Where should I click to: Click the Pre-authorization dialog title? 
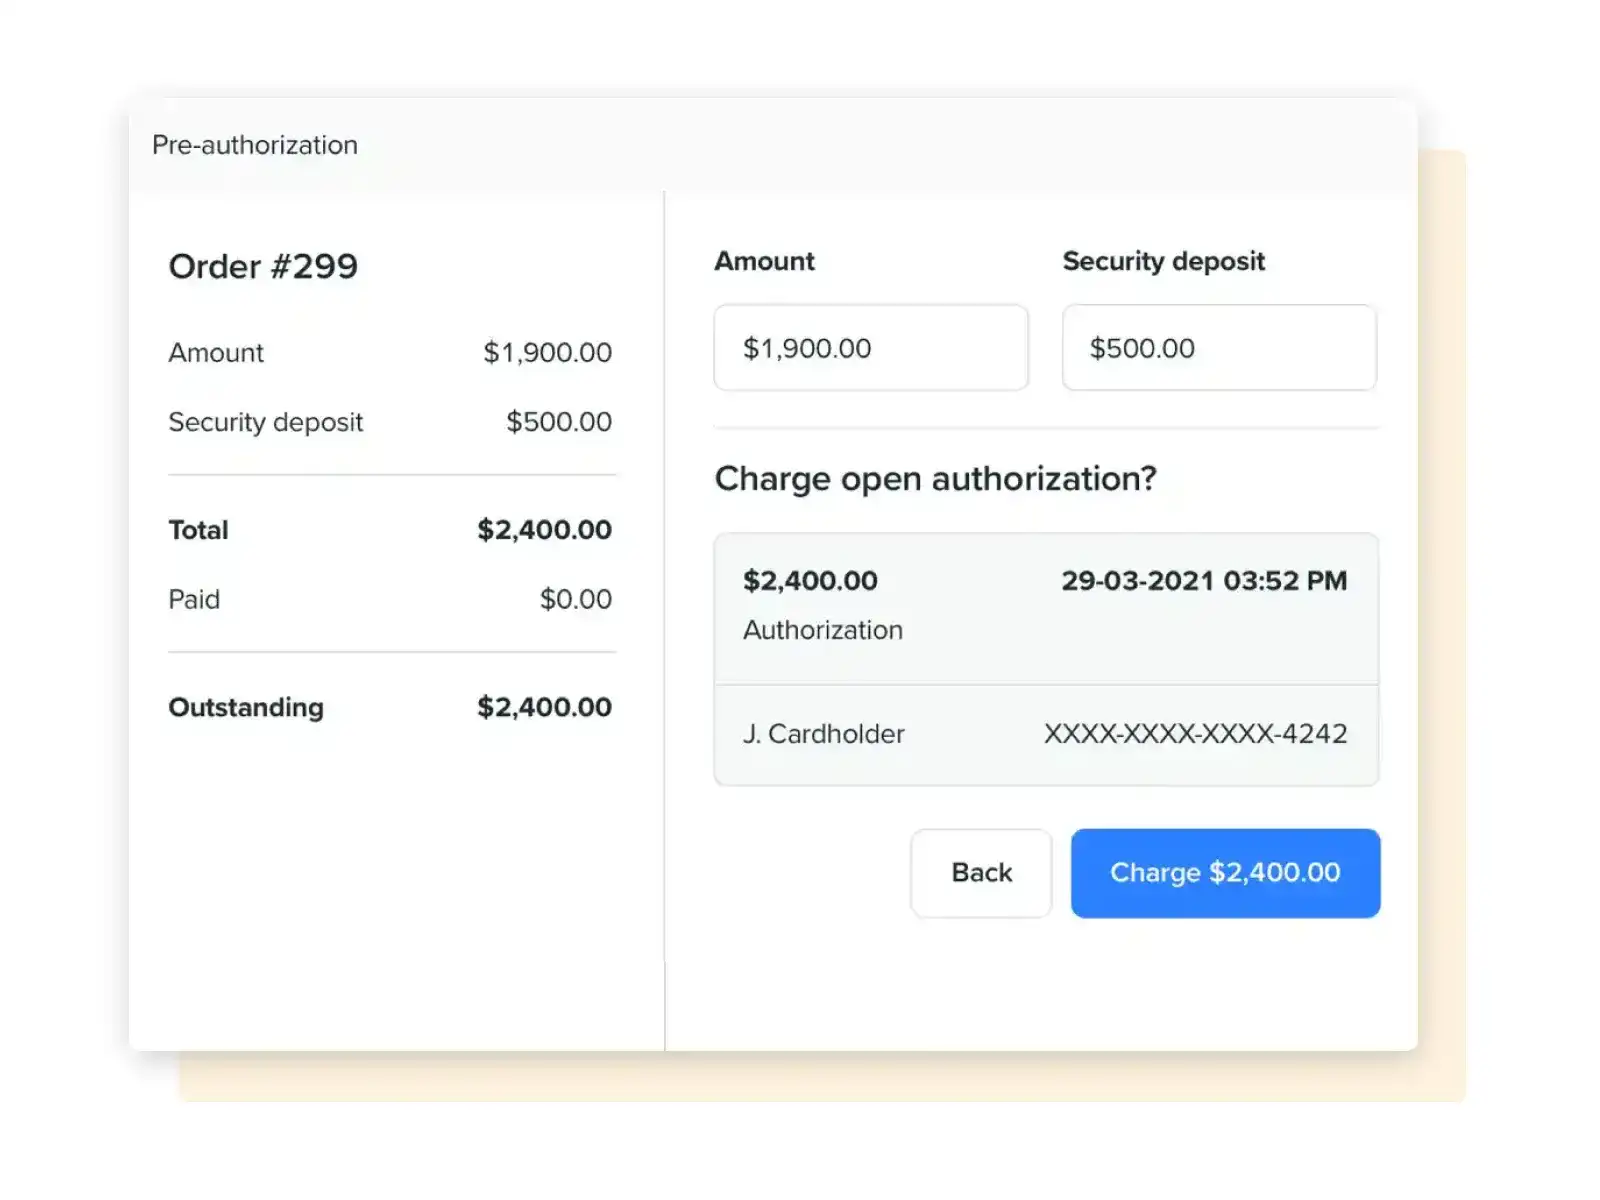pos(254,144)
